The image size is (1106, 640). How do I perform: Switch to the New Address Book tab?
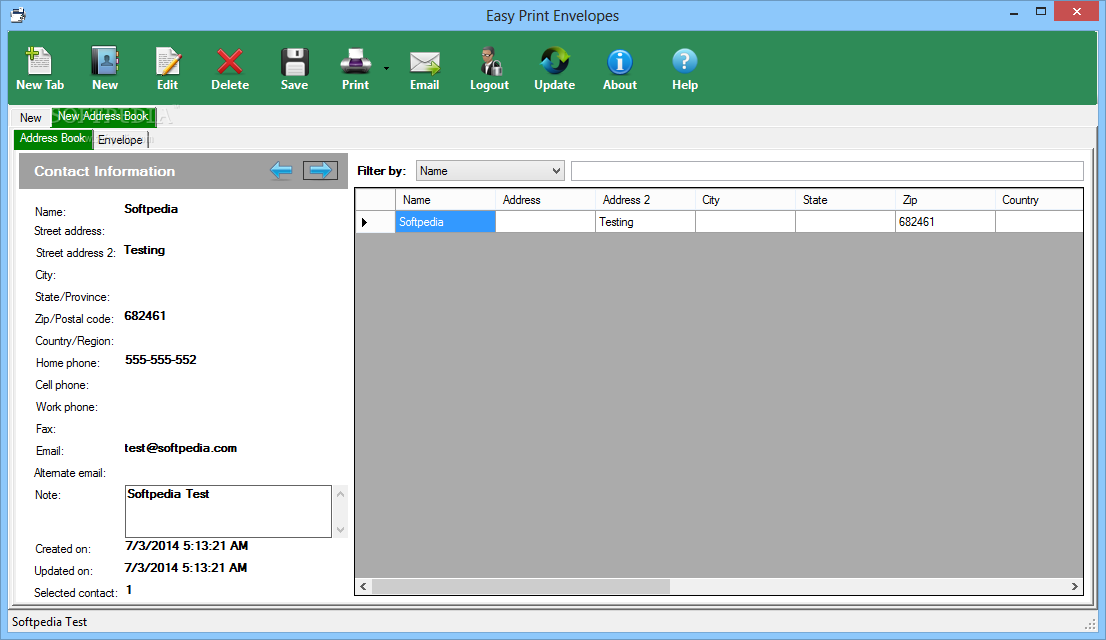(104, 116)
